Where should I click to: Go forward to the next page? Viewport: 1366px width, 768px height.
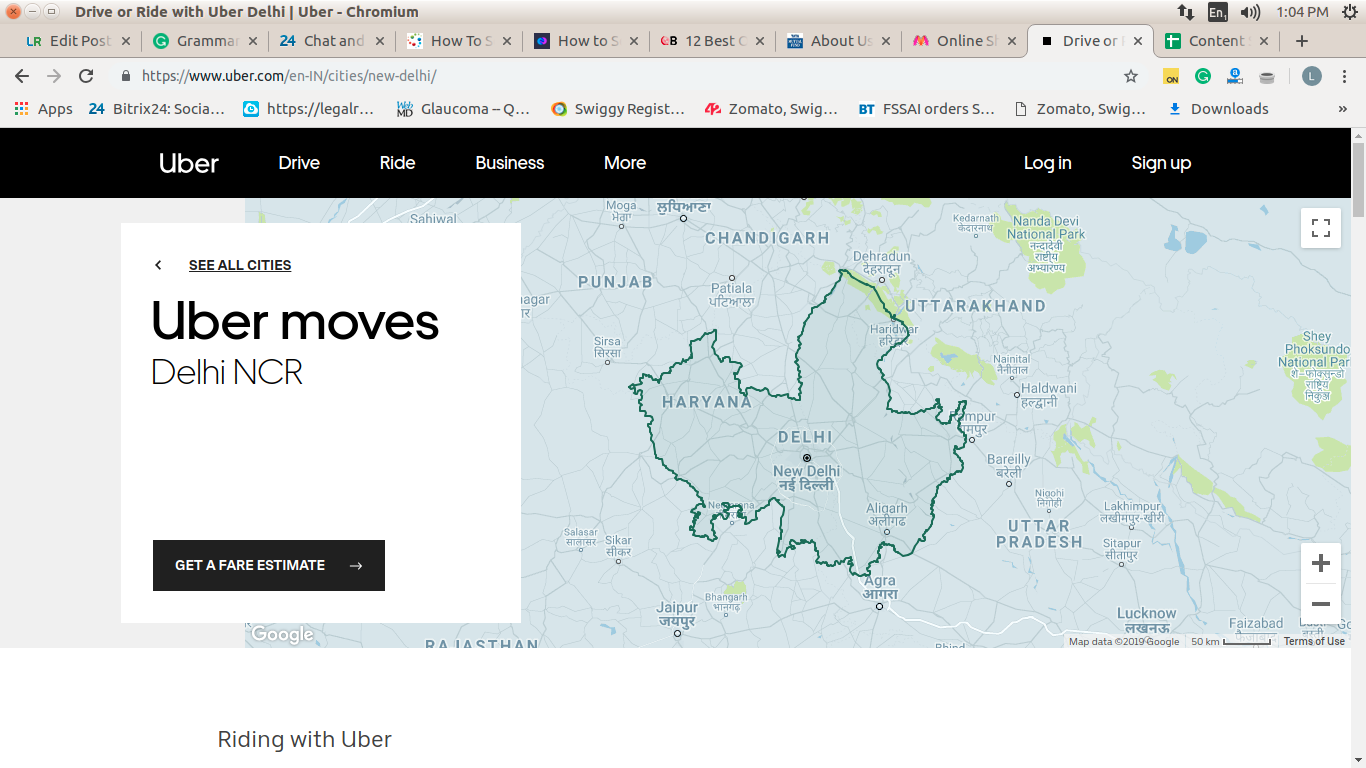(54, 76)
